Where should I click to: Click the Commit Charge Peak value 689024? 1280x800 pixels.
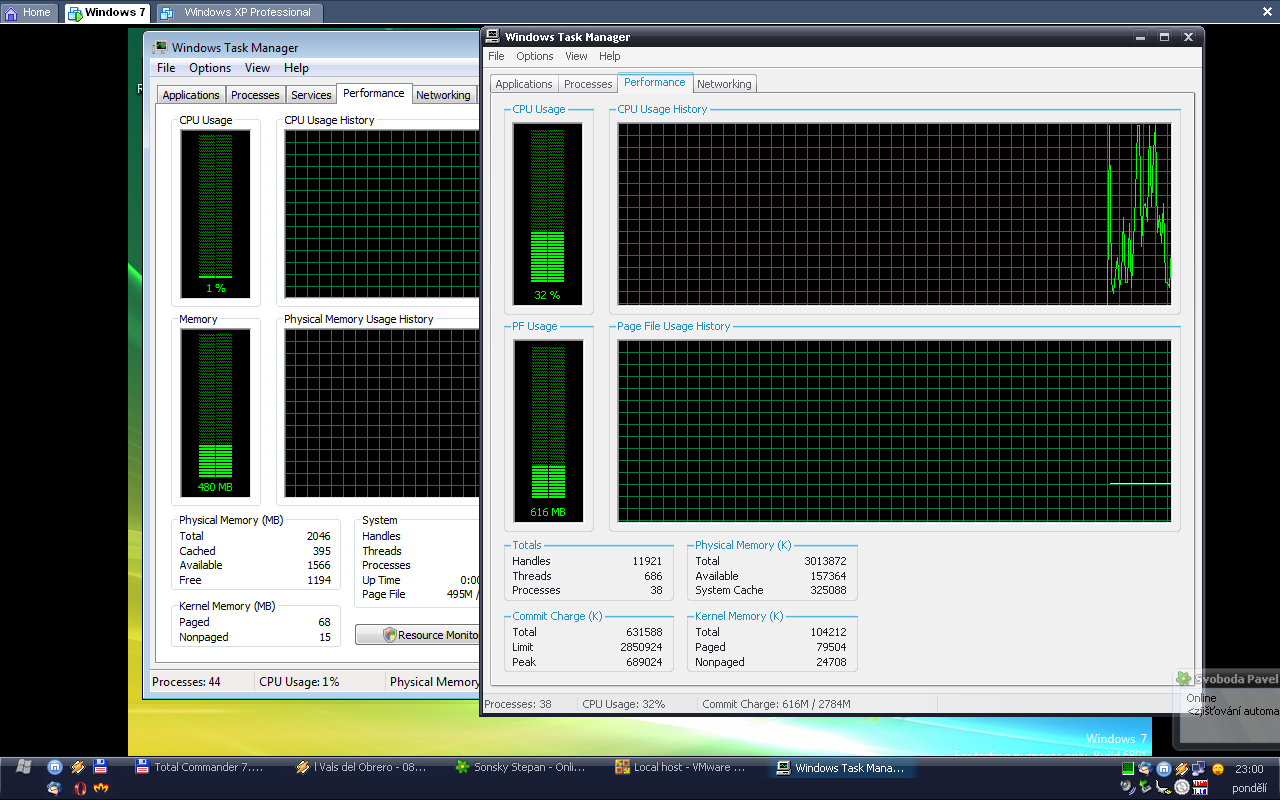(641, 662)
